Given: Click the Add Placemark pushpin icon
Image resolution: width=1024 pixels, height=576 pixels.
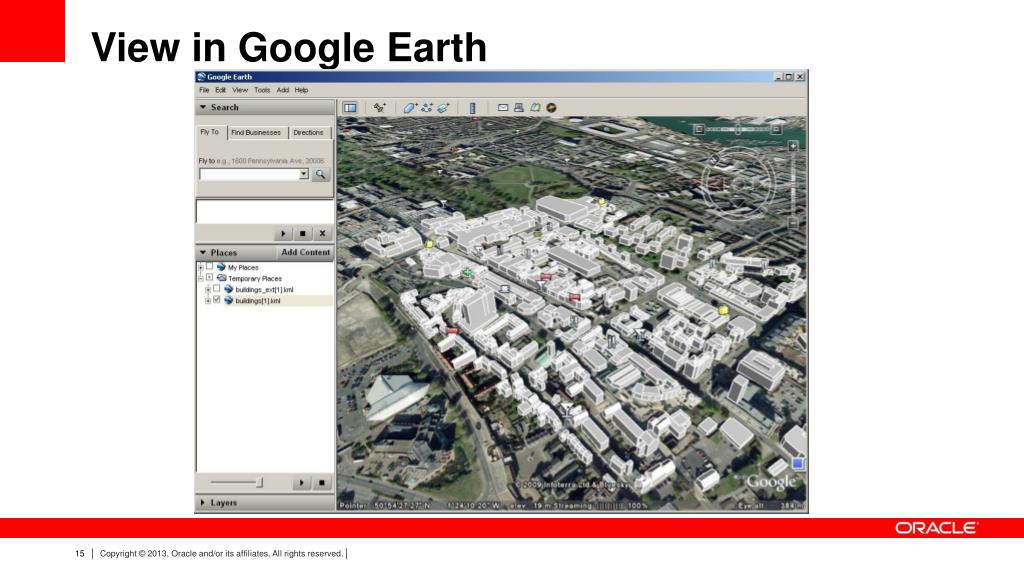Looking at the screenshot, I should coord(379,108).
